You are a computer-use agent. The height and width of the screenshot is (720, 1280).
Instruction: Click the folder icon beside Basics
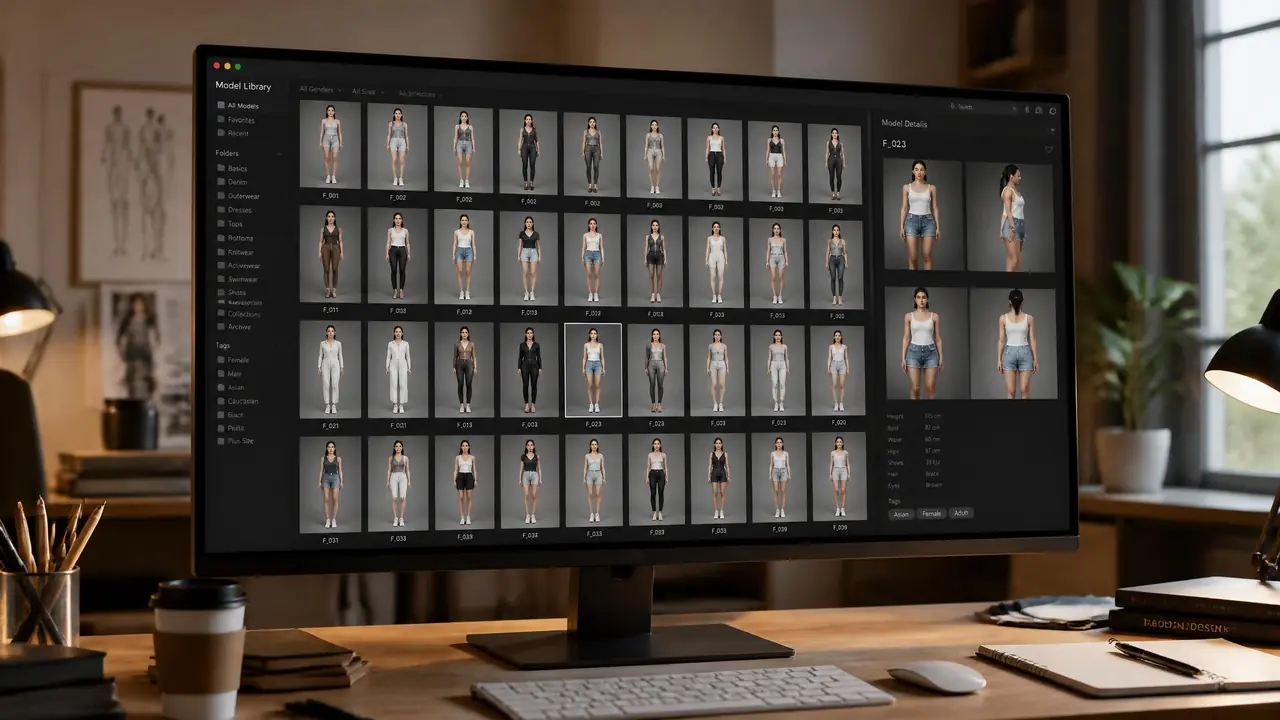coord(221,168)
